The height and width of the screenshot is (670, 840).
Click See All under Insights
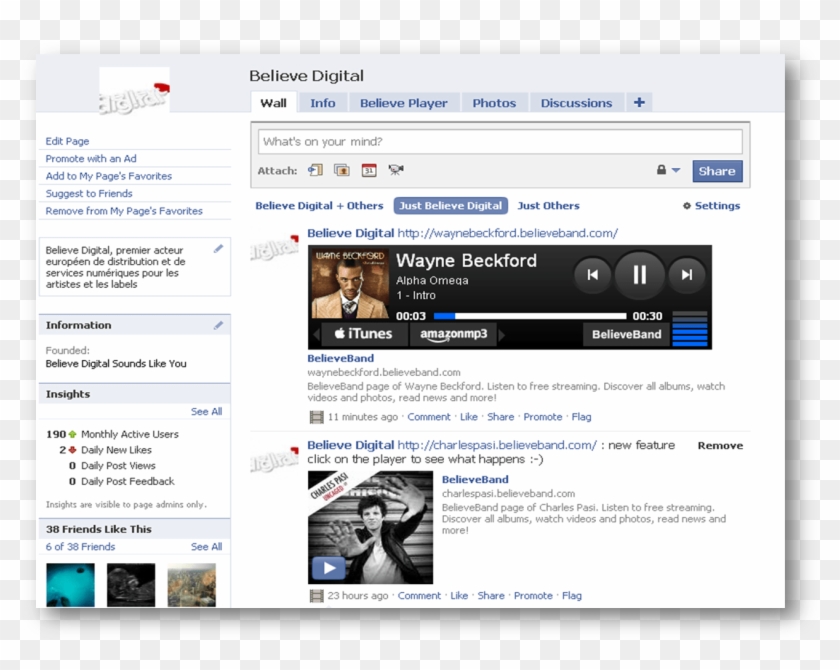(x=206, y=411)
